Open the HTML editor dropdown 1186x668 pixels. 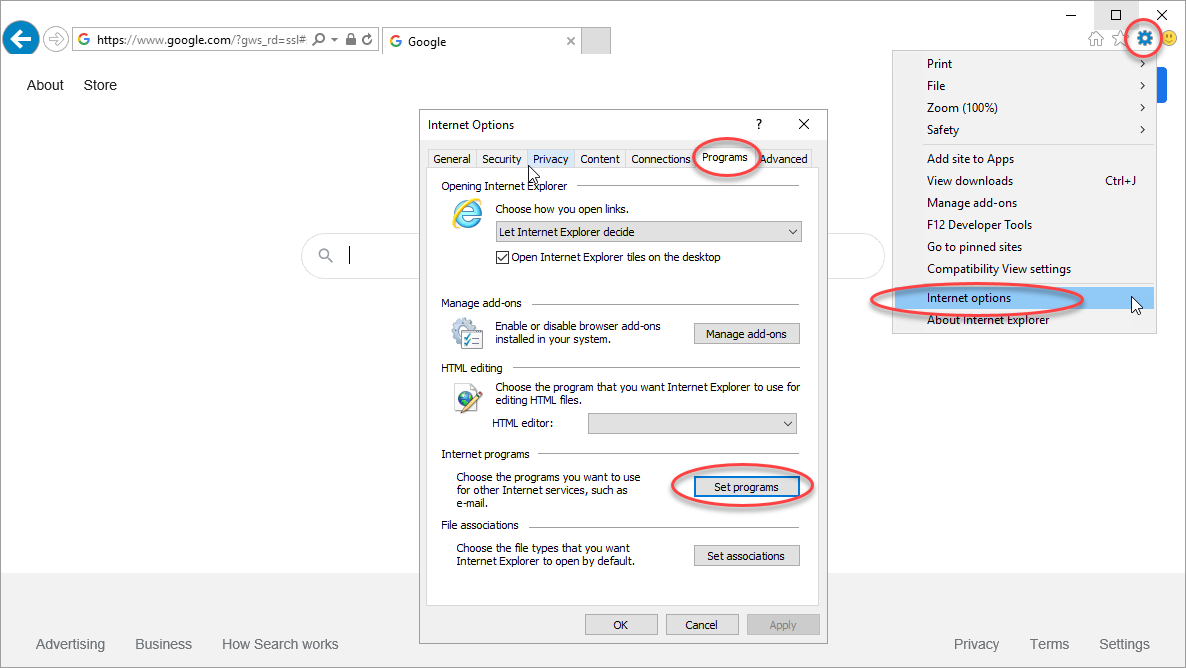click(x=692, y=424)
